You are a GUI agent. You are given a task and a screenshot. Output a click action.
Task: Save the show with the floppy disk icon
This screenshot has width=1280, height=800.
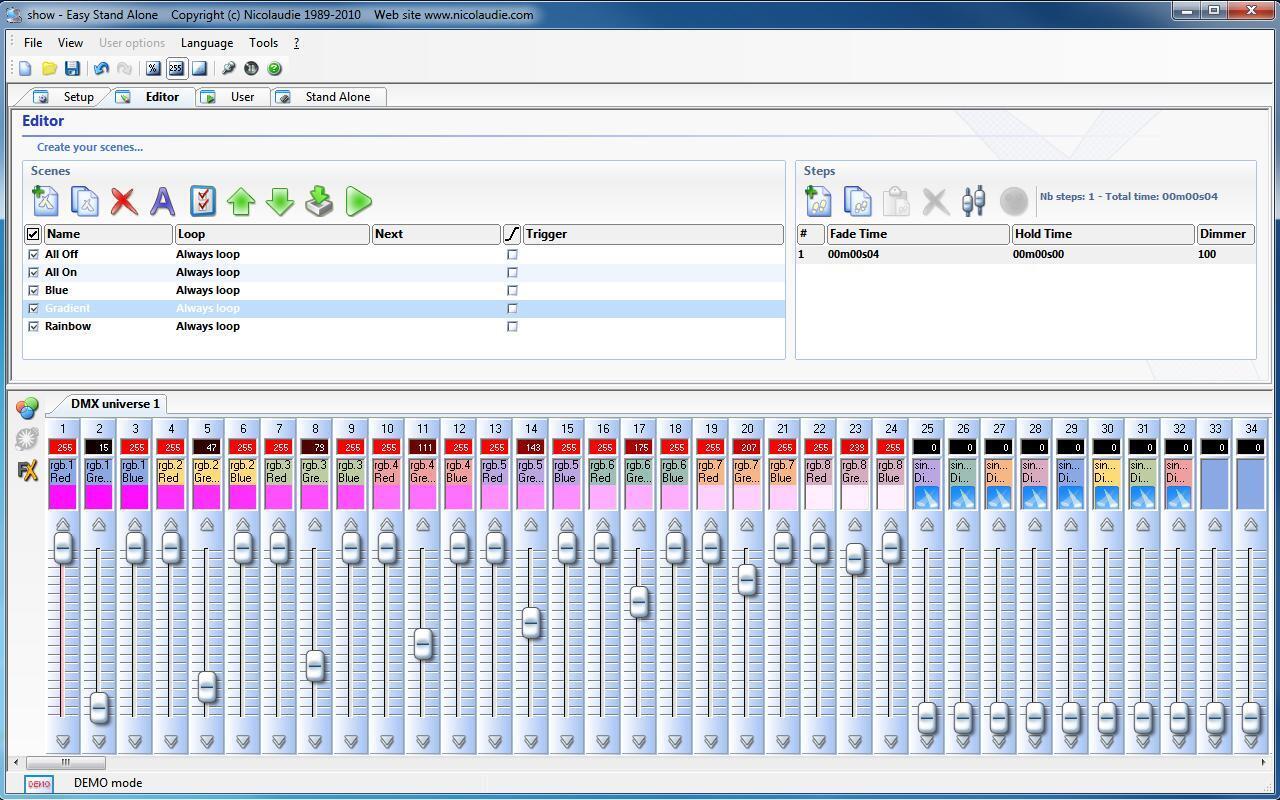point(72,69)
